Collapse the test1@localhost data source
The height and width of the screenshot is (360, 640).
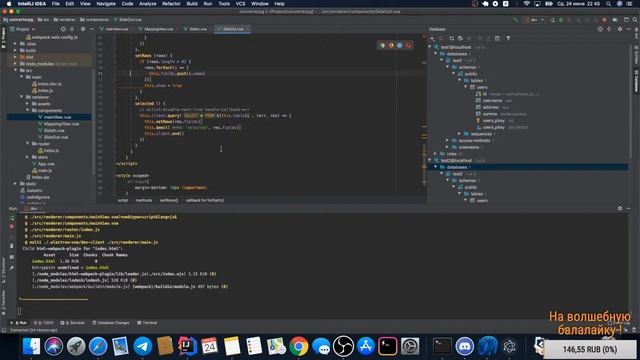(x=430, y=47)
